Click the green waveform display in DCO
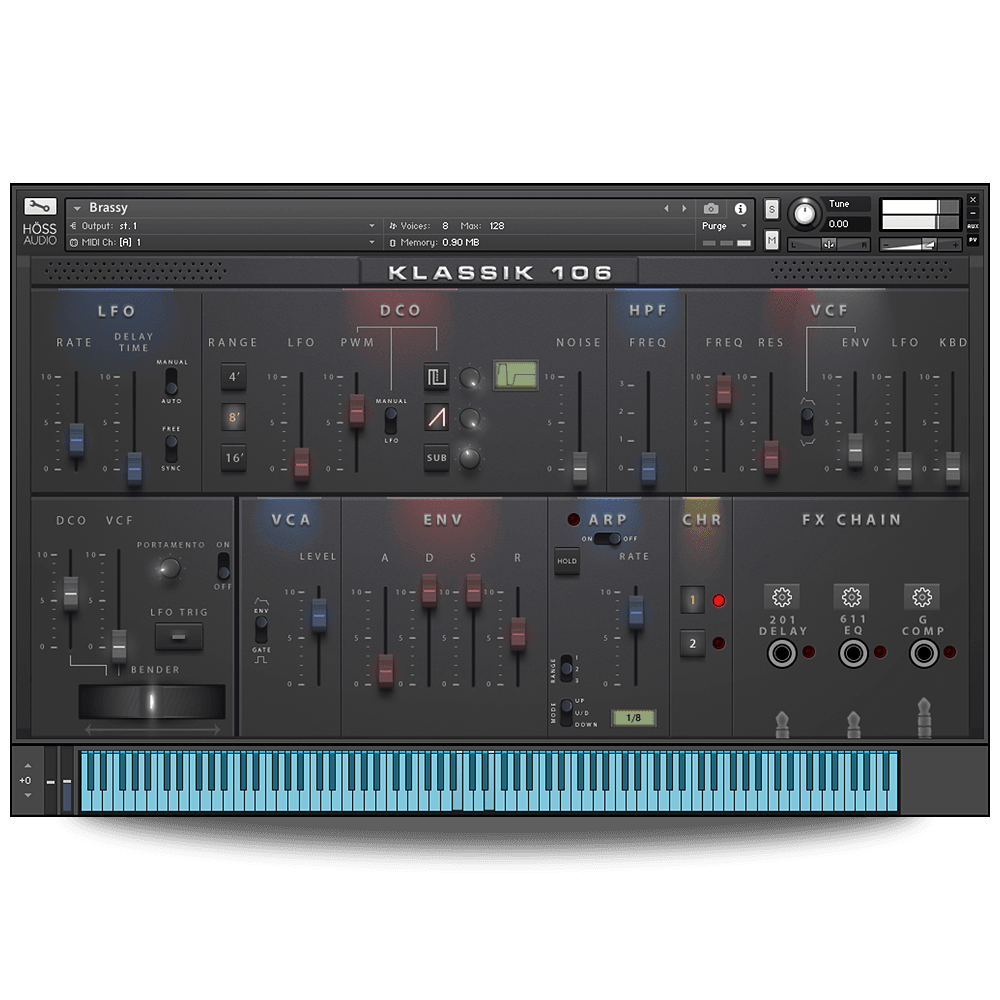1000x1000 pixels. pyautogui.click(x=515, y=375)
